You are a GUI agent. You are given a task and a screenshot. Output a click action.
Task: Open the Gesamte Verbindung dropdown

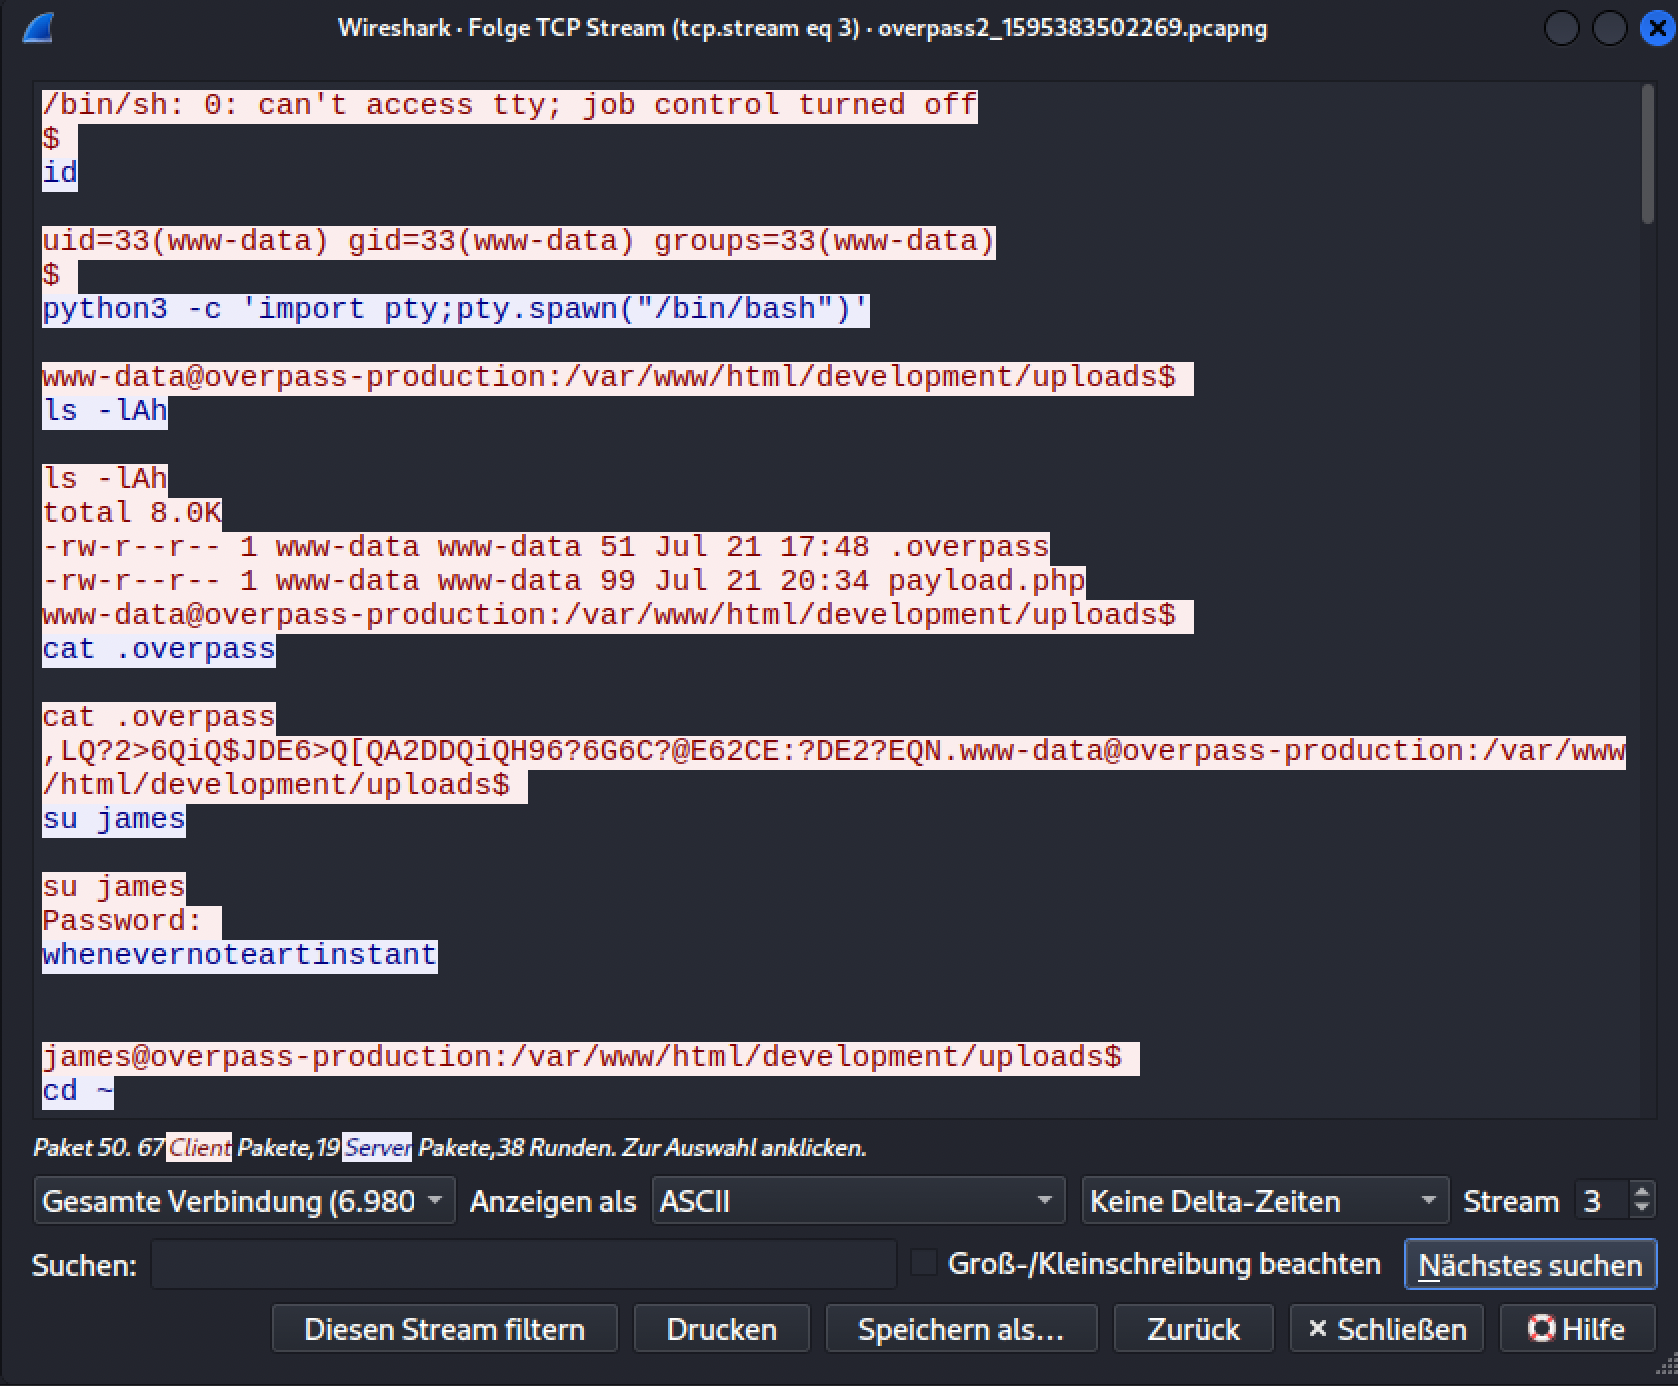pos(244,1201)
